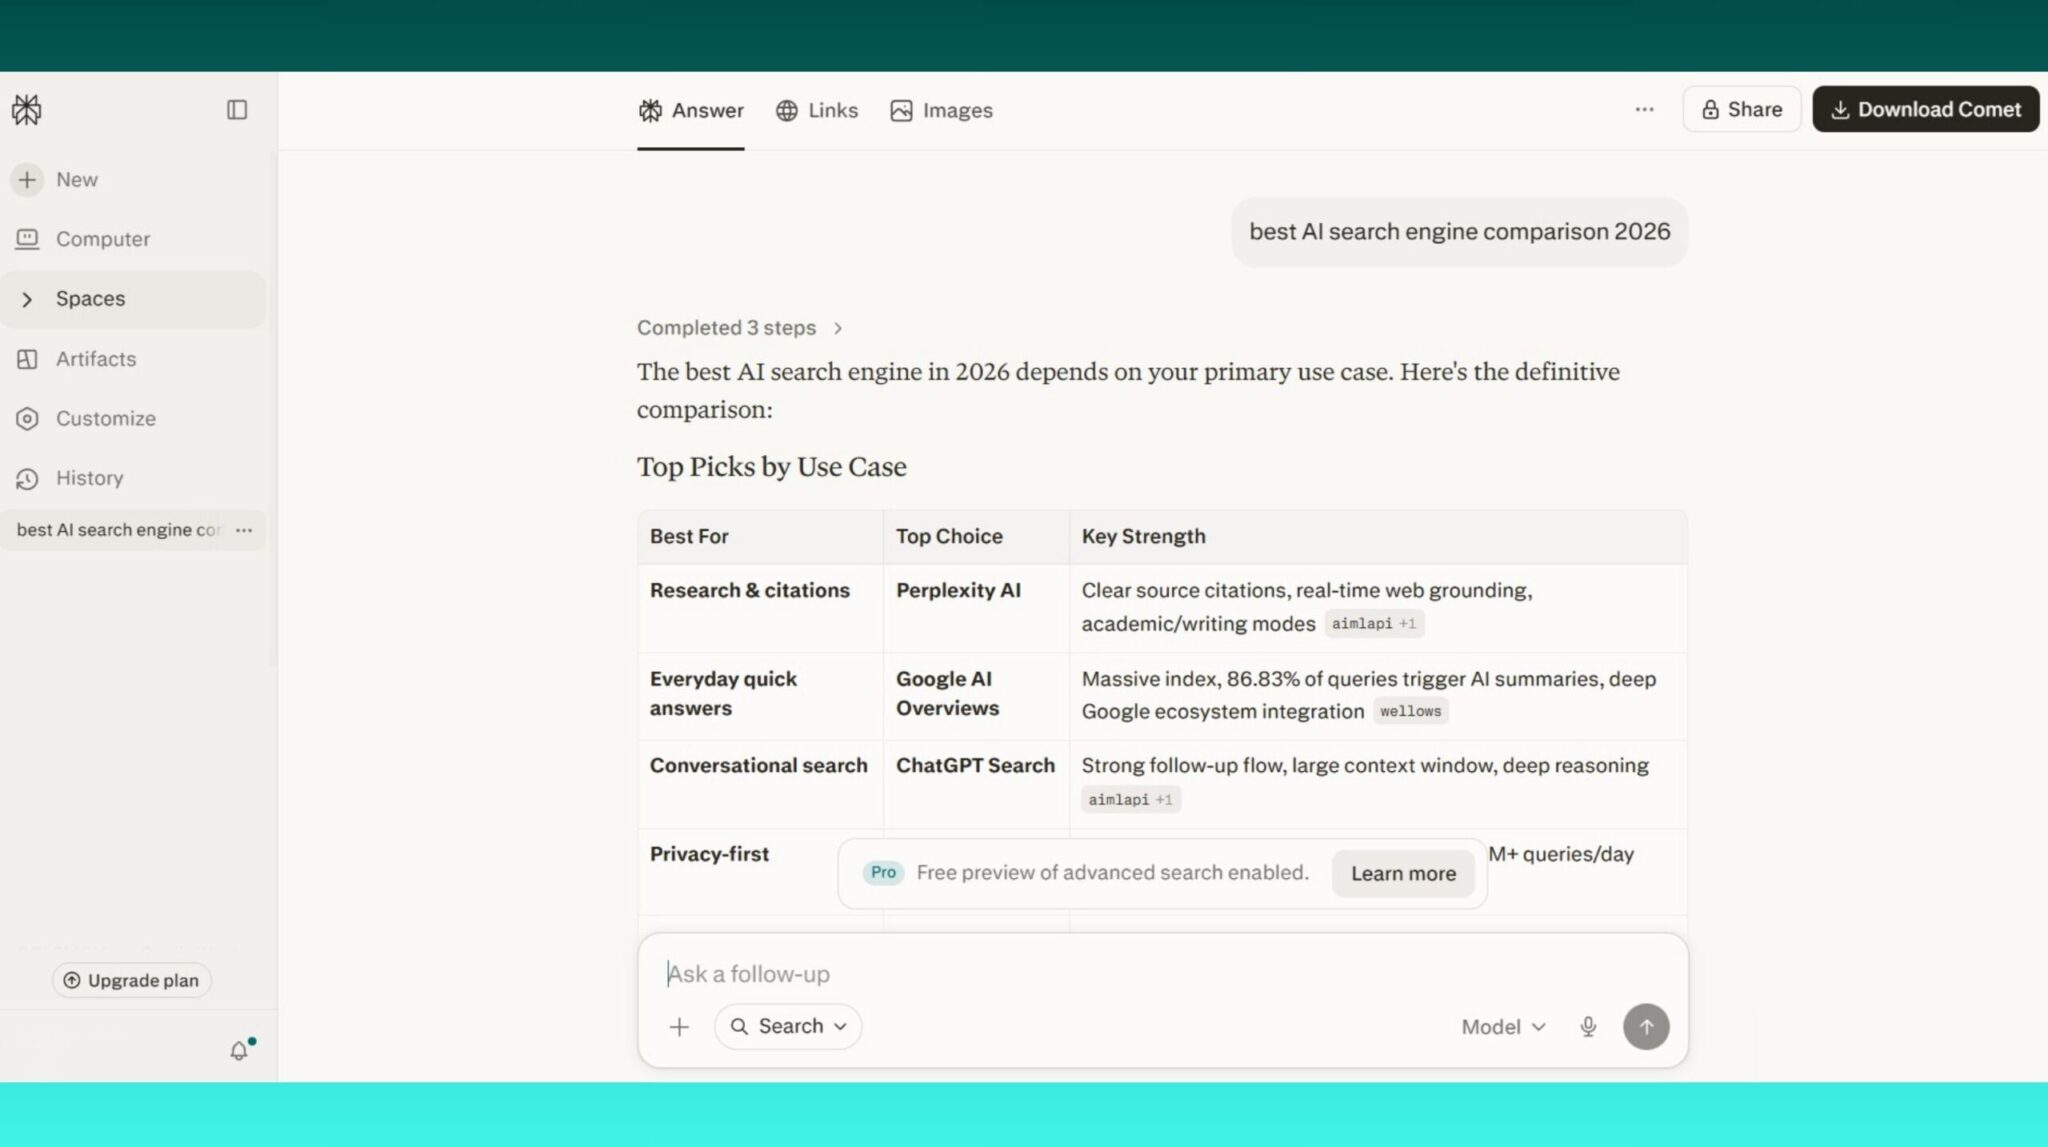Viewport: 2048px width, 1147px height.
Task: Open options for the 'best AI search engine' thread
Action: [x=244, y=530]
